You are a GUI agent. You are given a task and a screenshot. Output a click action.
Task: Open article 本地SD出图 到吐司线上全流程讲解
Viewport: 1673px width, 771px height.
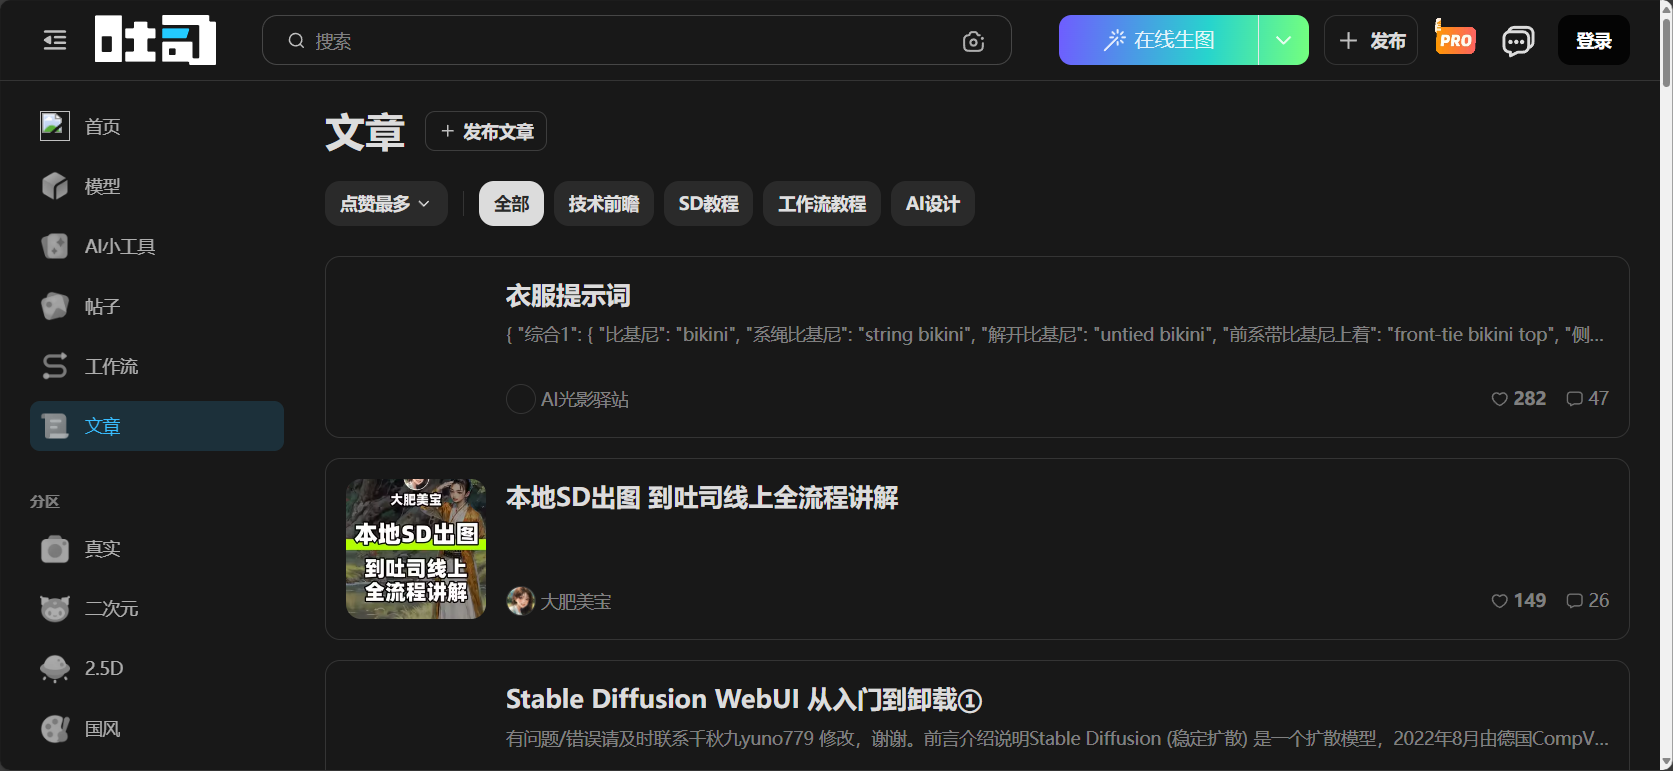click(x=702, y=498)
